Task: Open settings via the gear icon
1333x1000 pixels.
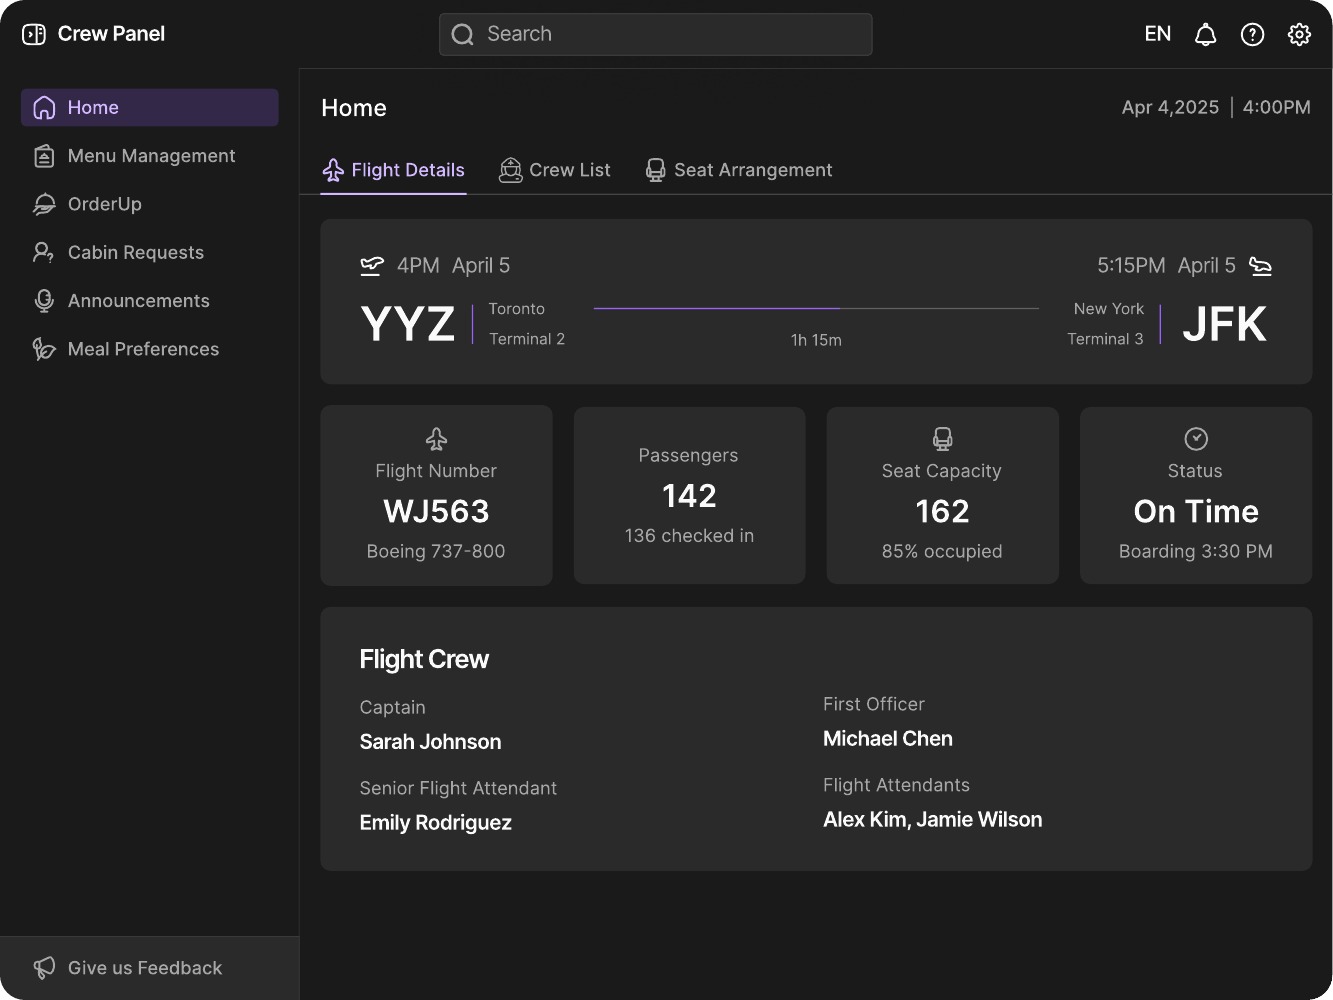Action: pyautogui.click(x=1299, y=35)
